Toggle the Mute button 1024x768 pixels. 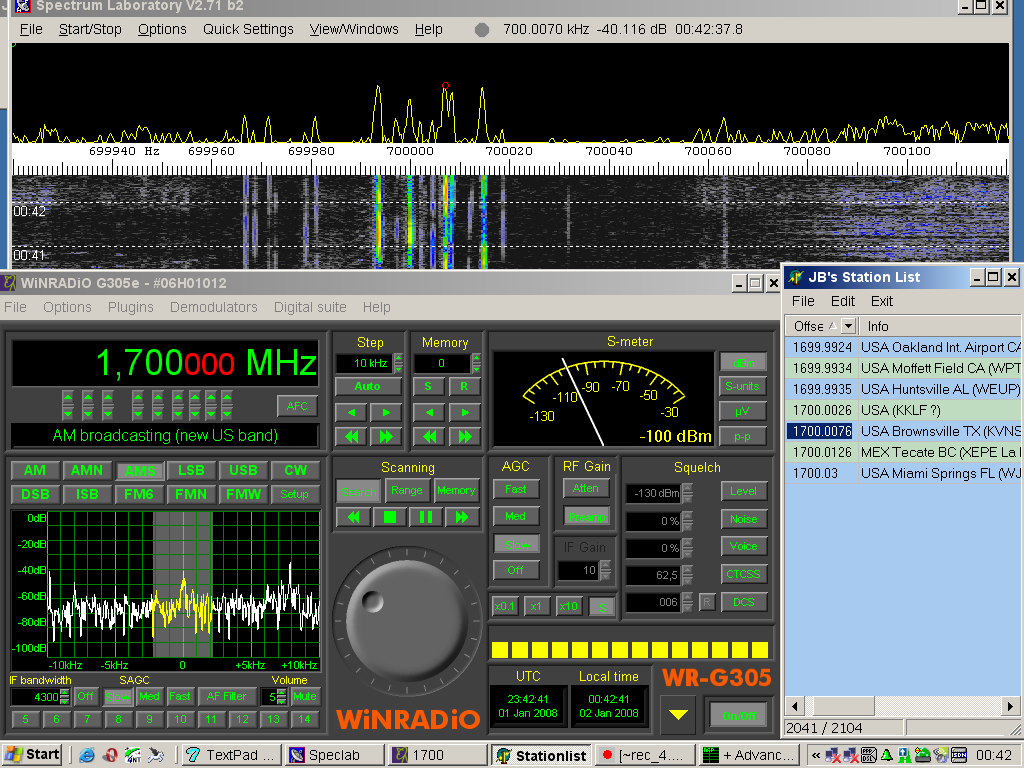(x=304, y=696)
